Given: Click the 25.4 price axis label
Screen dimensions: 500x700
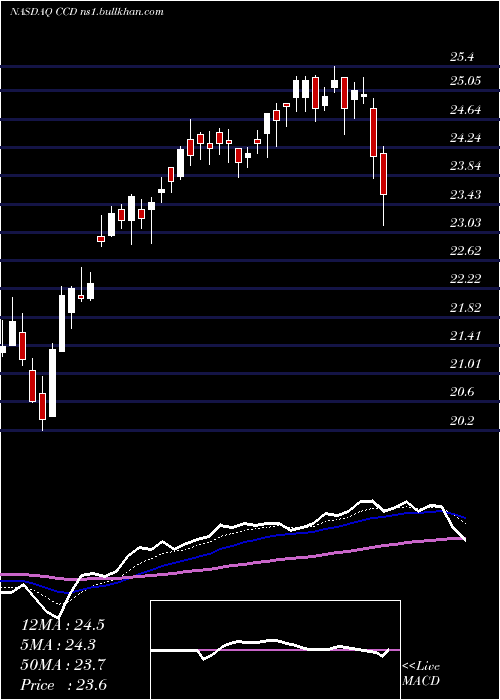Looking at the screenshot, I should (x=462, y=57).
